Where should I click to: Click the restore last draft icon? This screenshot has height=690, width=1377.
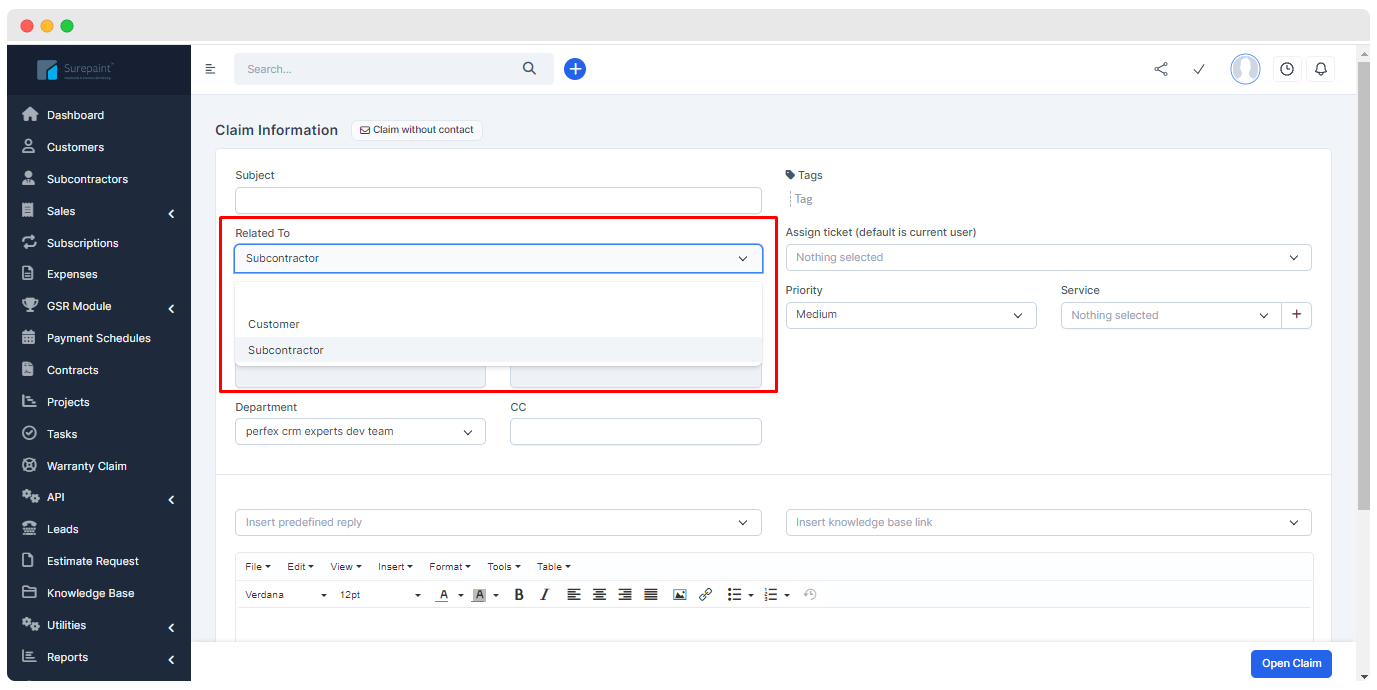(810, 594)
